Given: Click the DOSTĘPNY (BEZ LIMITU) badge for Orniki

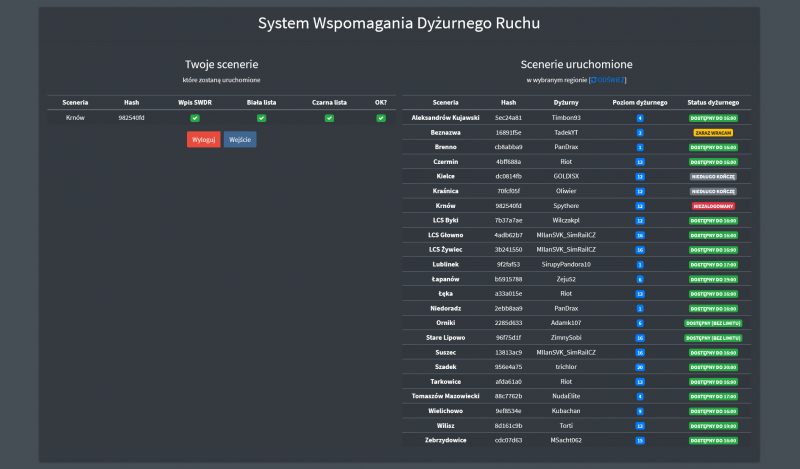Looking at the screenshot, I should tap(713, 323).
